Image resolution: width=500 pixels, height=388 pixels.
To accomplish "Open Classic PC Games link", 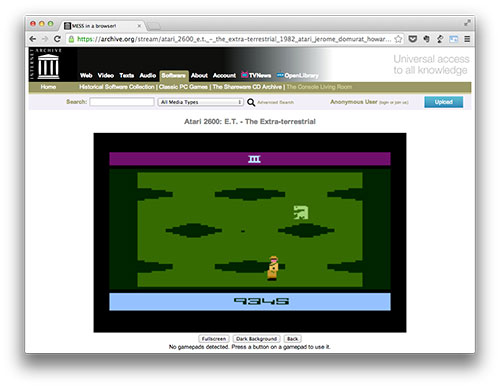I will (x=183, y=87).
